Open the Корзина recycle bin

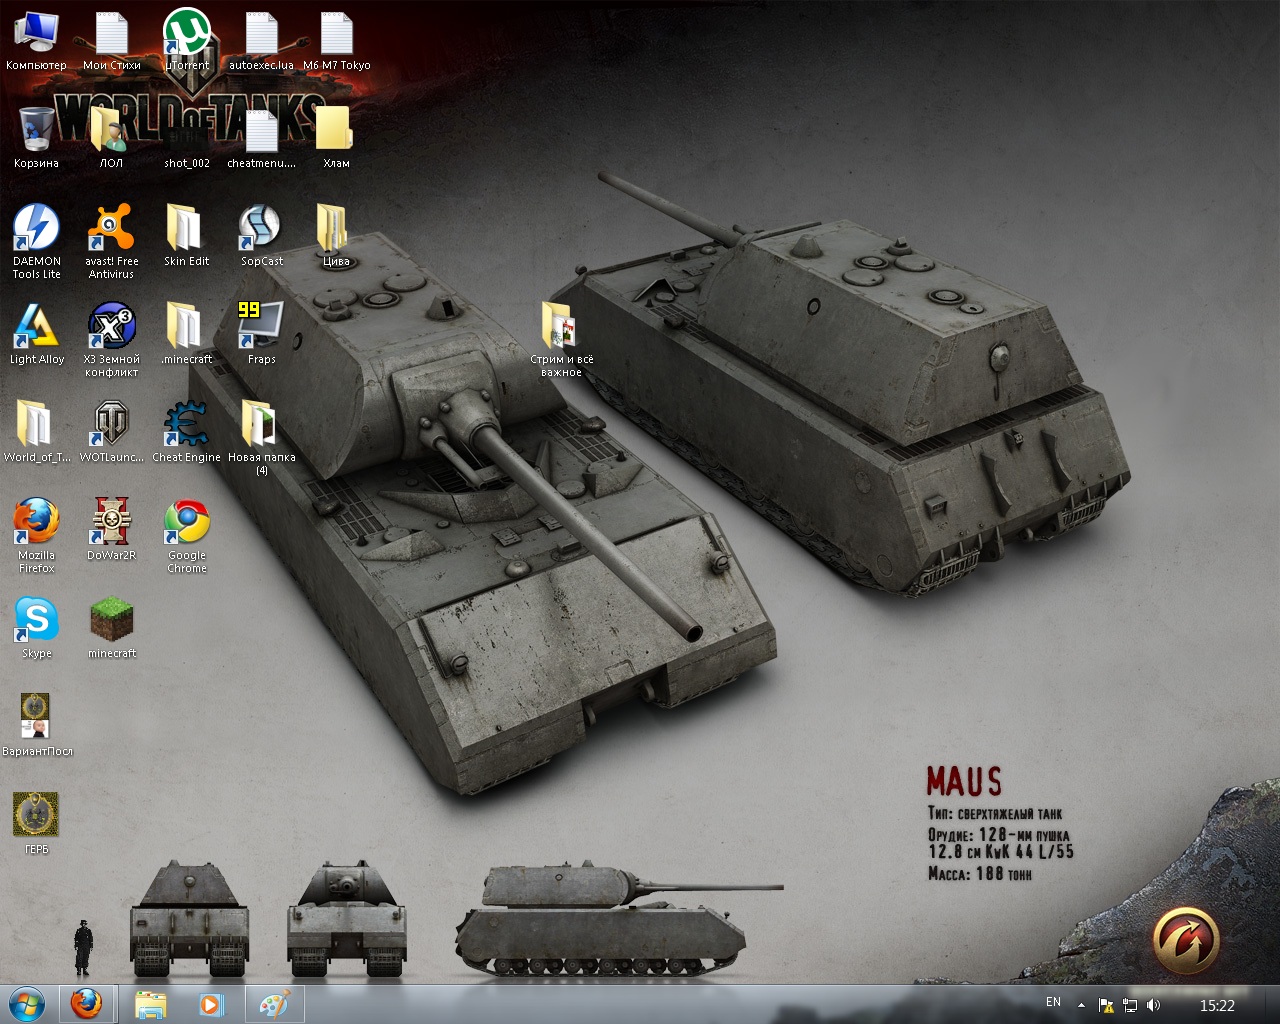pos(36,138)
